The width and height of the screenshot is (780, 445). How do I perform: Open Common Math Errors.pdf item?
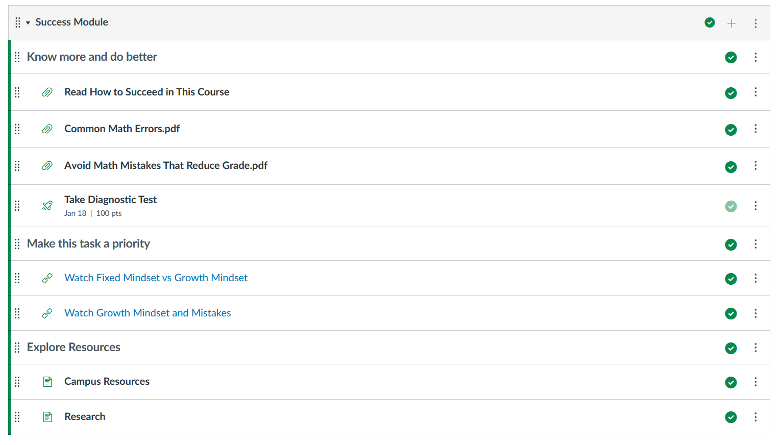click(122, 128)
